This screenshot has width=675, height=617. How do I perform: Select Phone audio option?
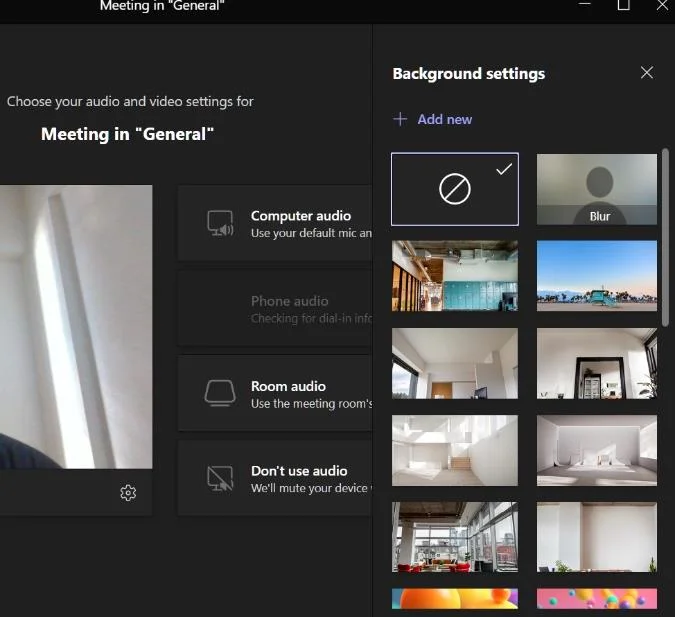click(275, 308)
